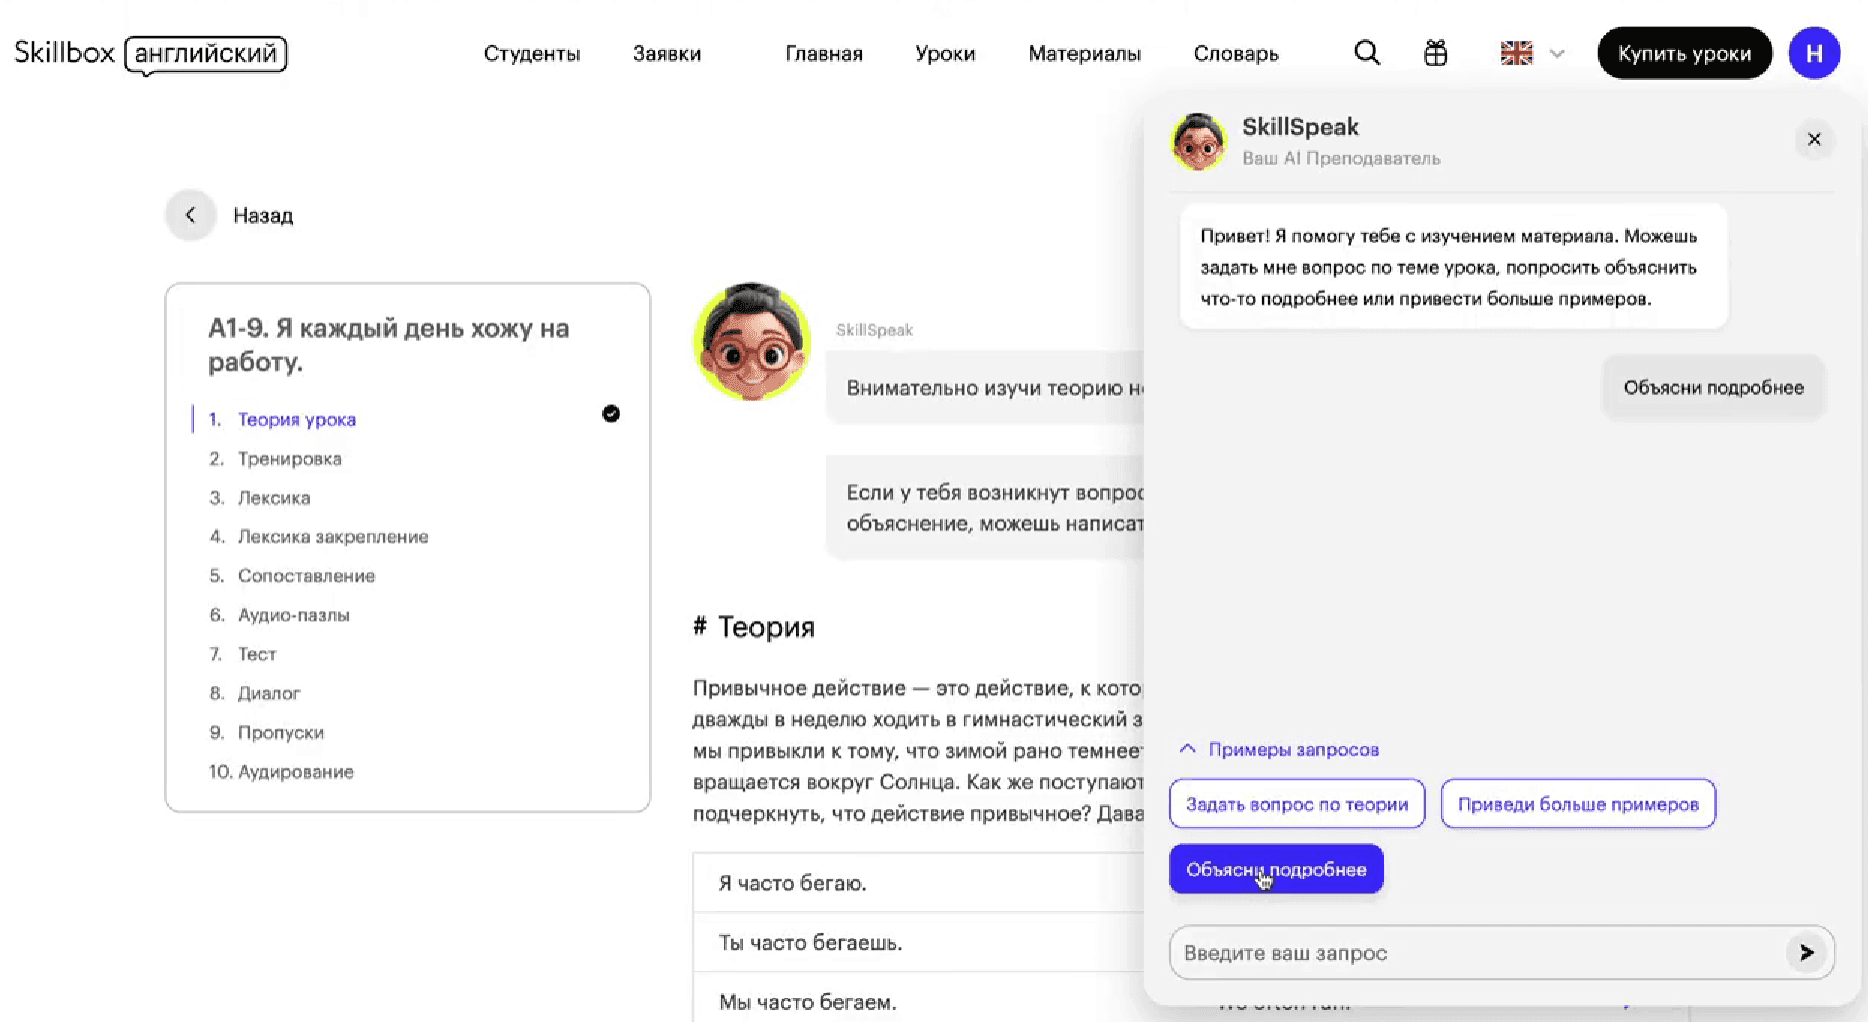Open the Студенты menu item

(x=531, y=54)
